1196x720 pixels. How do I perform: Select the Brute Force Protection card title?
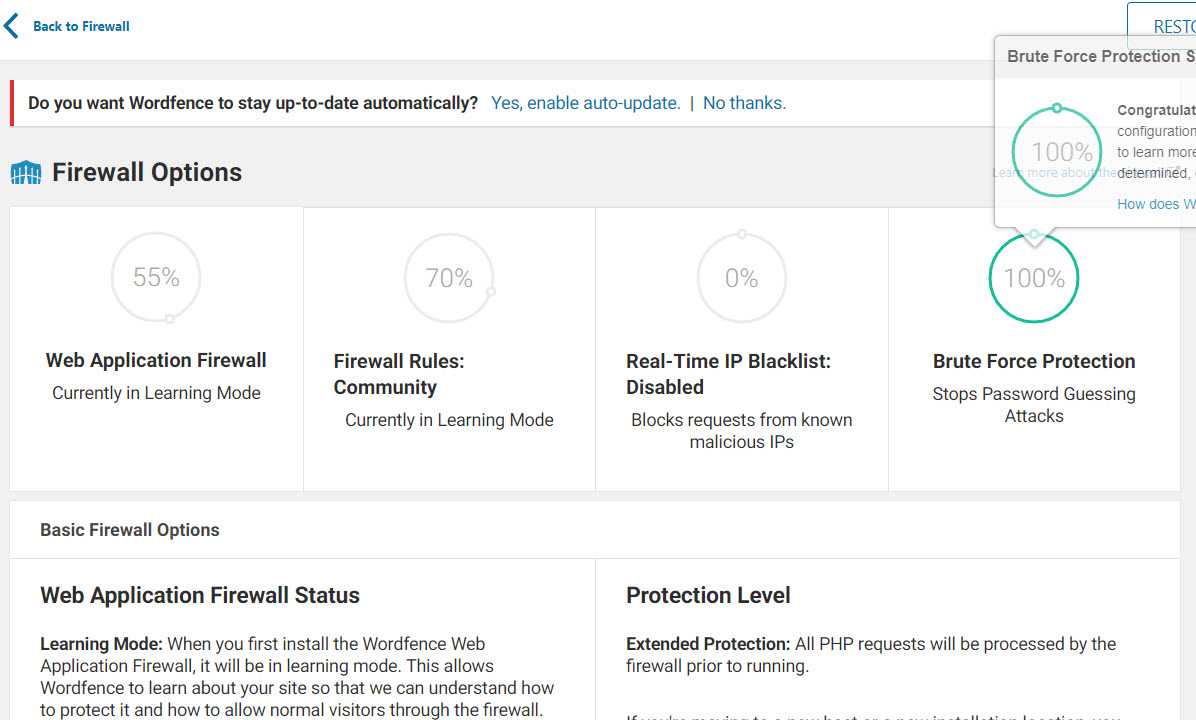[1034, 361]
